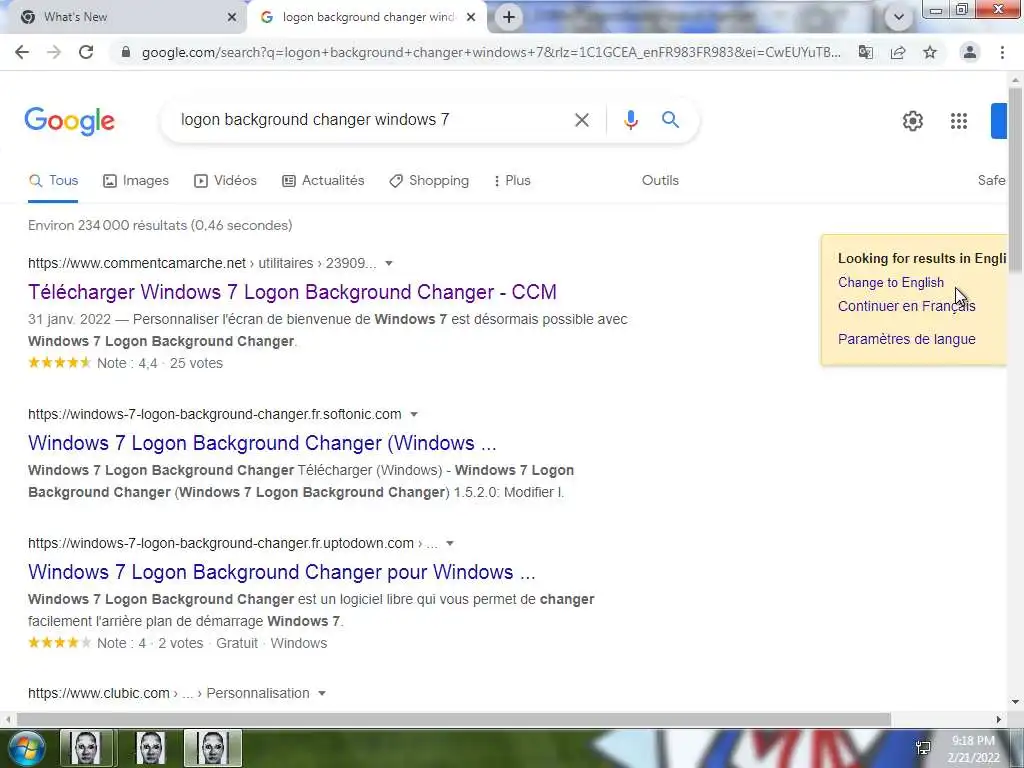Close the What's New tab

click(x=232, y=17)
